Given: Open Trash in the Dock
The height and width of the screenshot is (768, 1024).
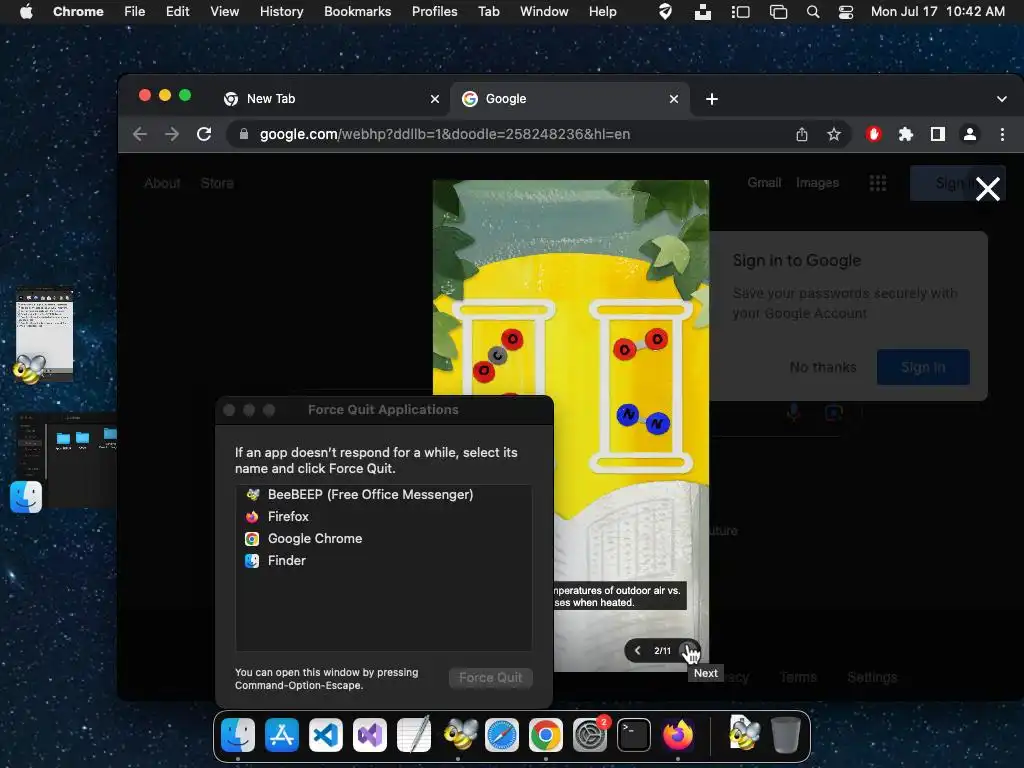Looking at the screenshot, I should click(785, 735).
